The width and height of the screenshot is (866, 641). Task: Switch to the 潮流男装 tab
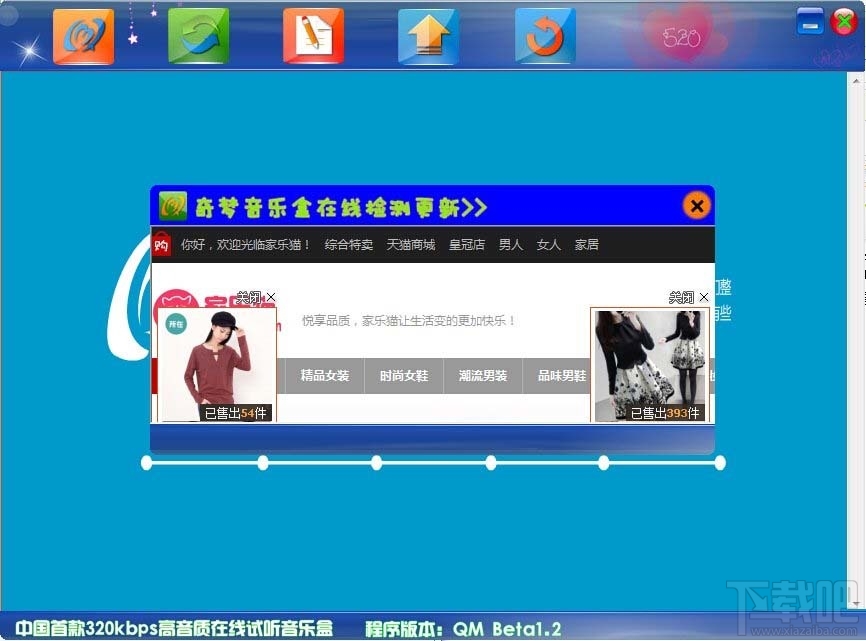pos(484,377)
